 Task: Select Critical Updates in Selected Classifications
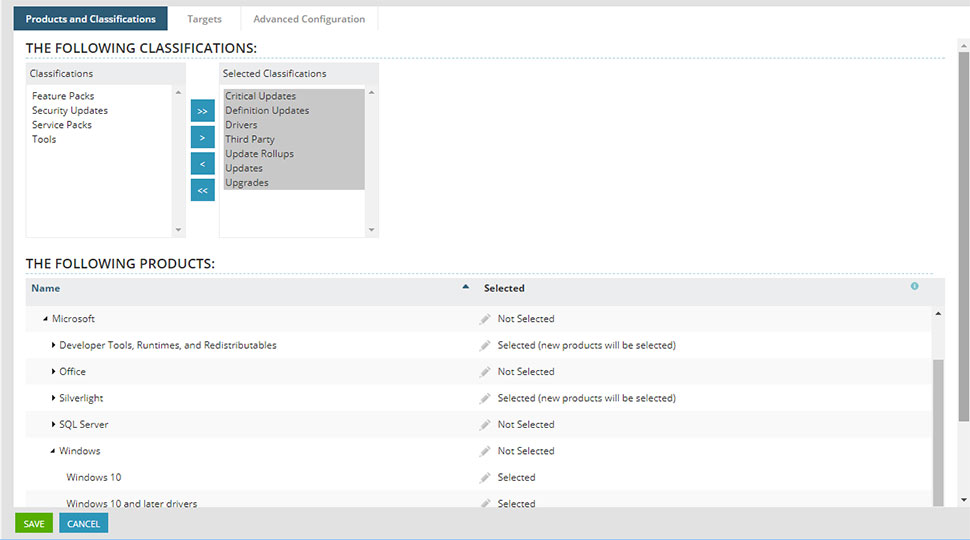(260, 96)
